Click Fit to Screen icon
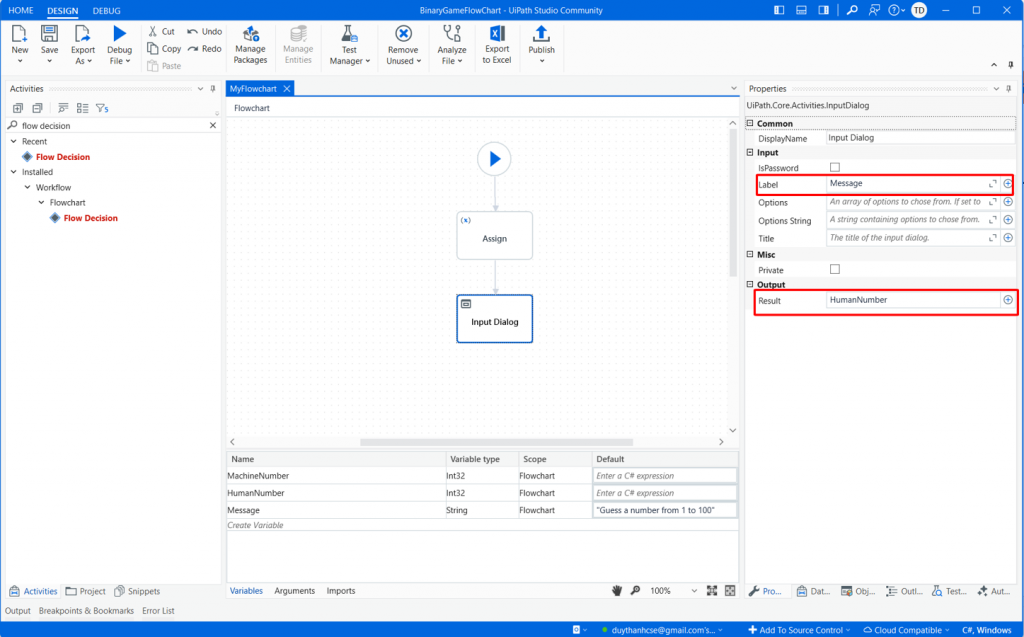Viewport: 1024px width, 637px height. click(x=712, y=591)
